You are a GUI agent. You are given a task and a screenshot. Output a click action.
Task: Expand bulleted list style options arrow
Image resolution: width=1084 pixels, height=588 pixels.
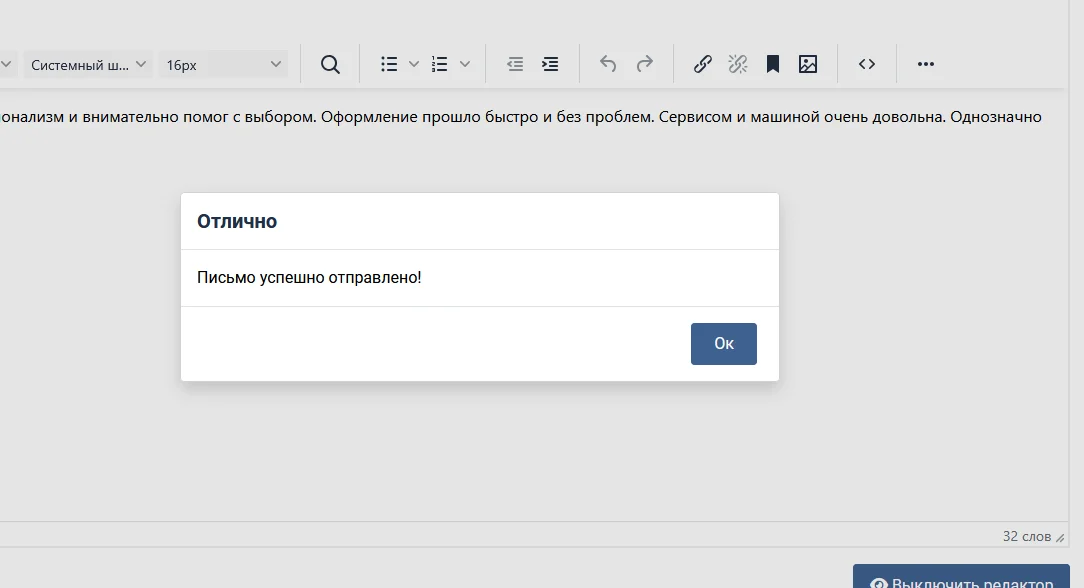pyautogui.click(x=413, y=64)
